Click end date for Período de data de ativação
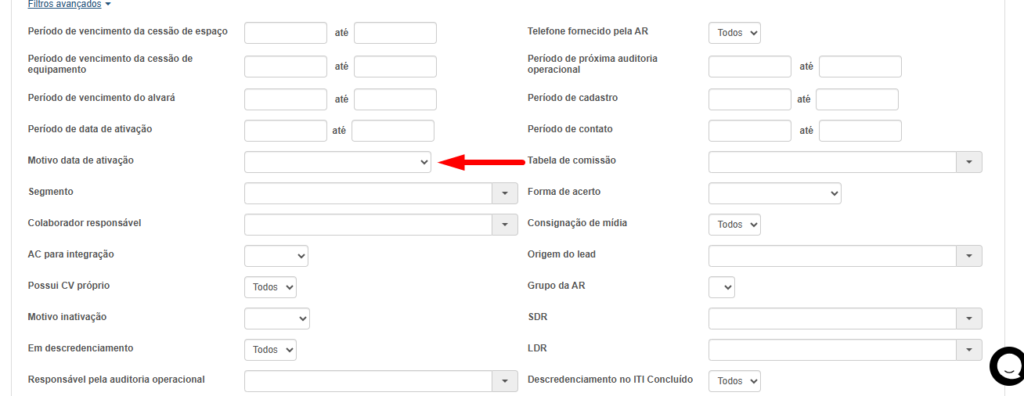This screenshot has height=396, width=1024. 392,131
